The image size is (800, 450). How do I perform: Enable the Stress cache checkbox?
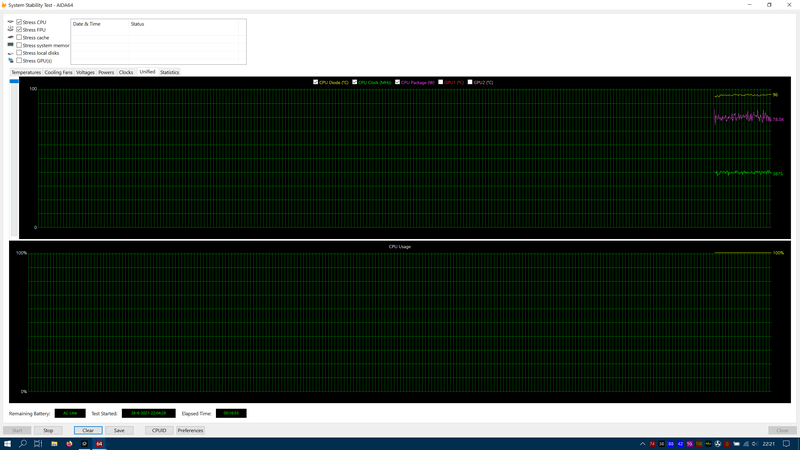[x=19, y=37]
